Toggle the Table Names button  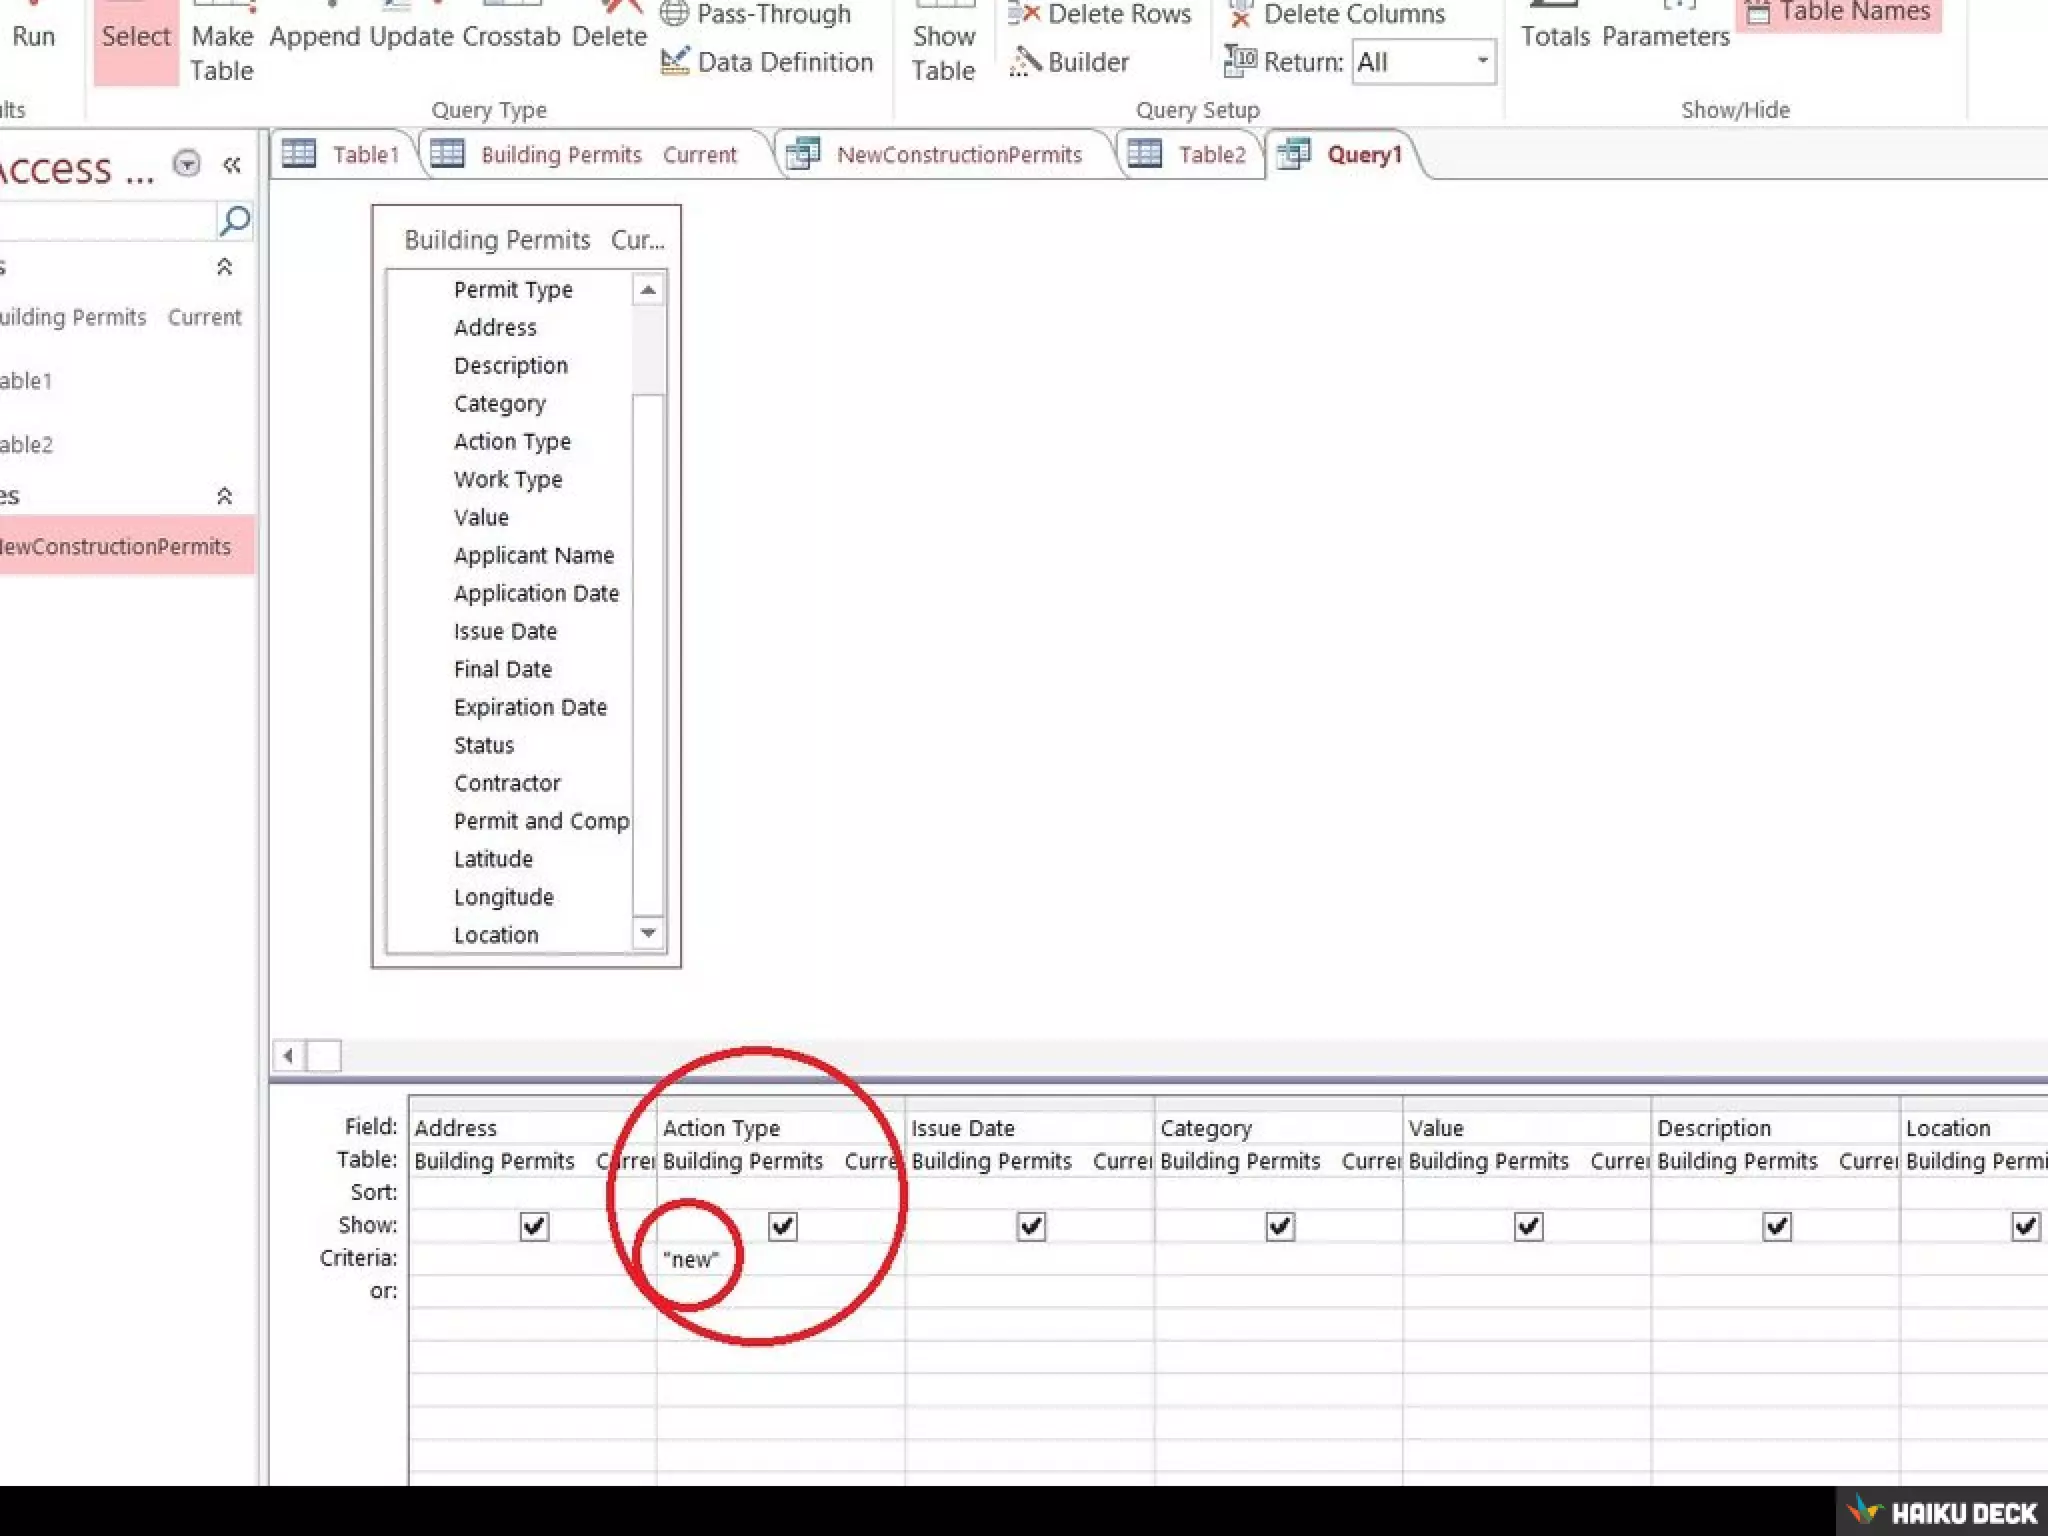pos(1838,14)
